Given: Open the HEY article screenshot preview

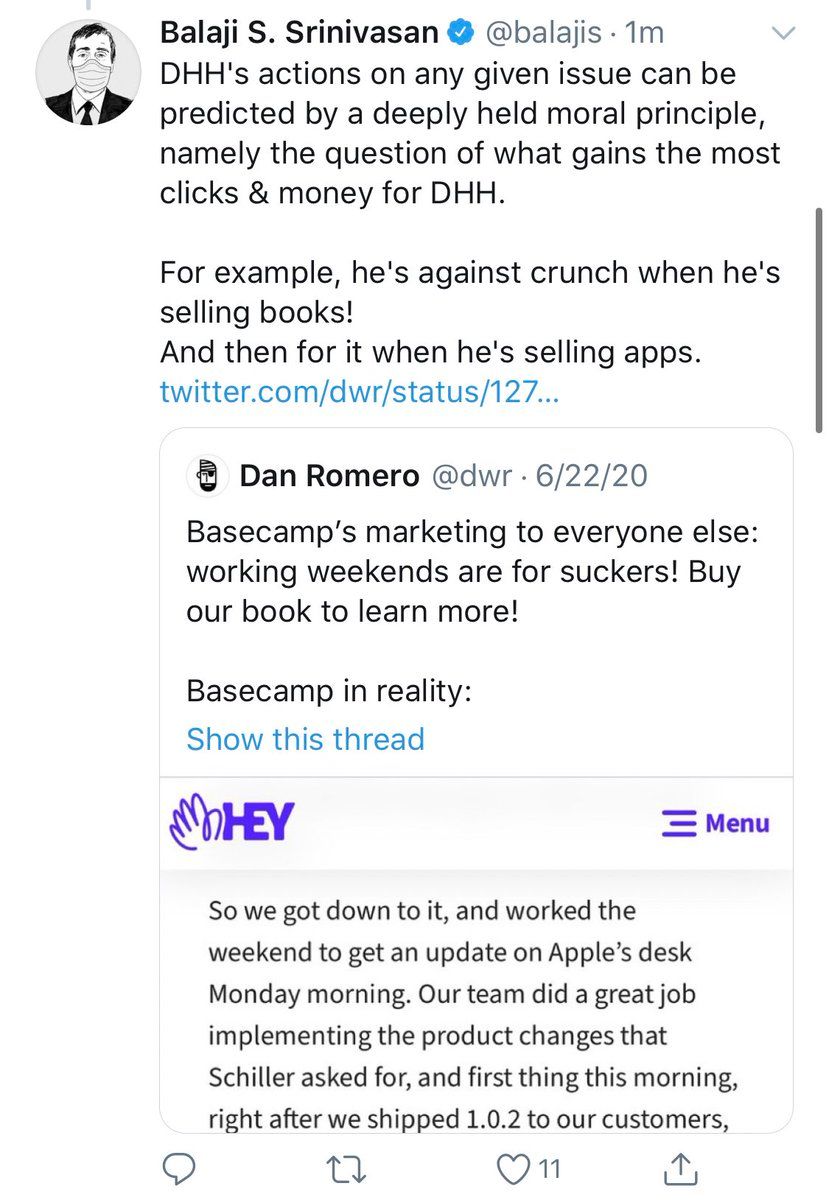Looking at the screenshot, I should [x=476, y=955].
